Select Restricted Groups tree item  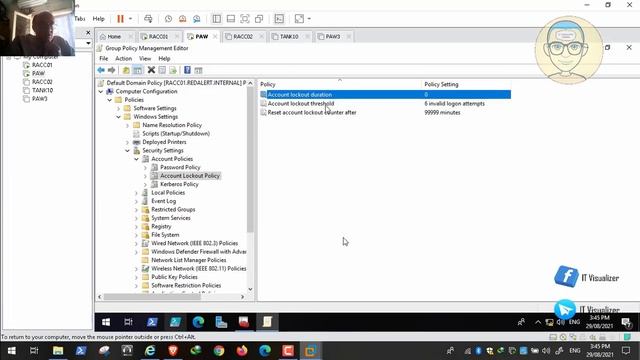(173, 210)
